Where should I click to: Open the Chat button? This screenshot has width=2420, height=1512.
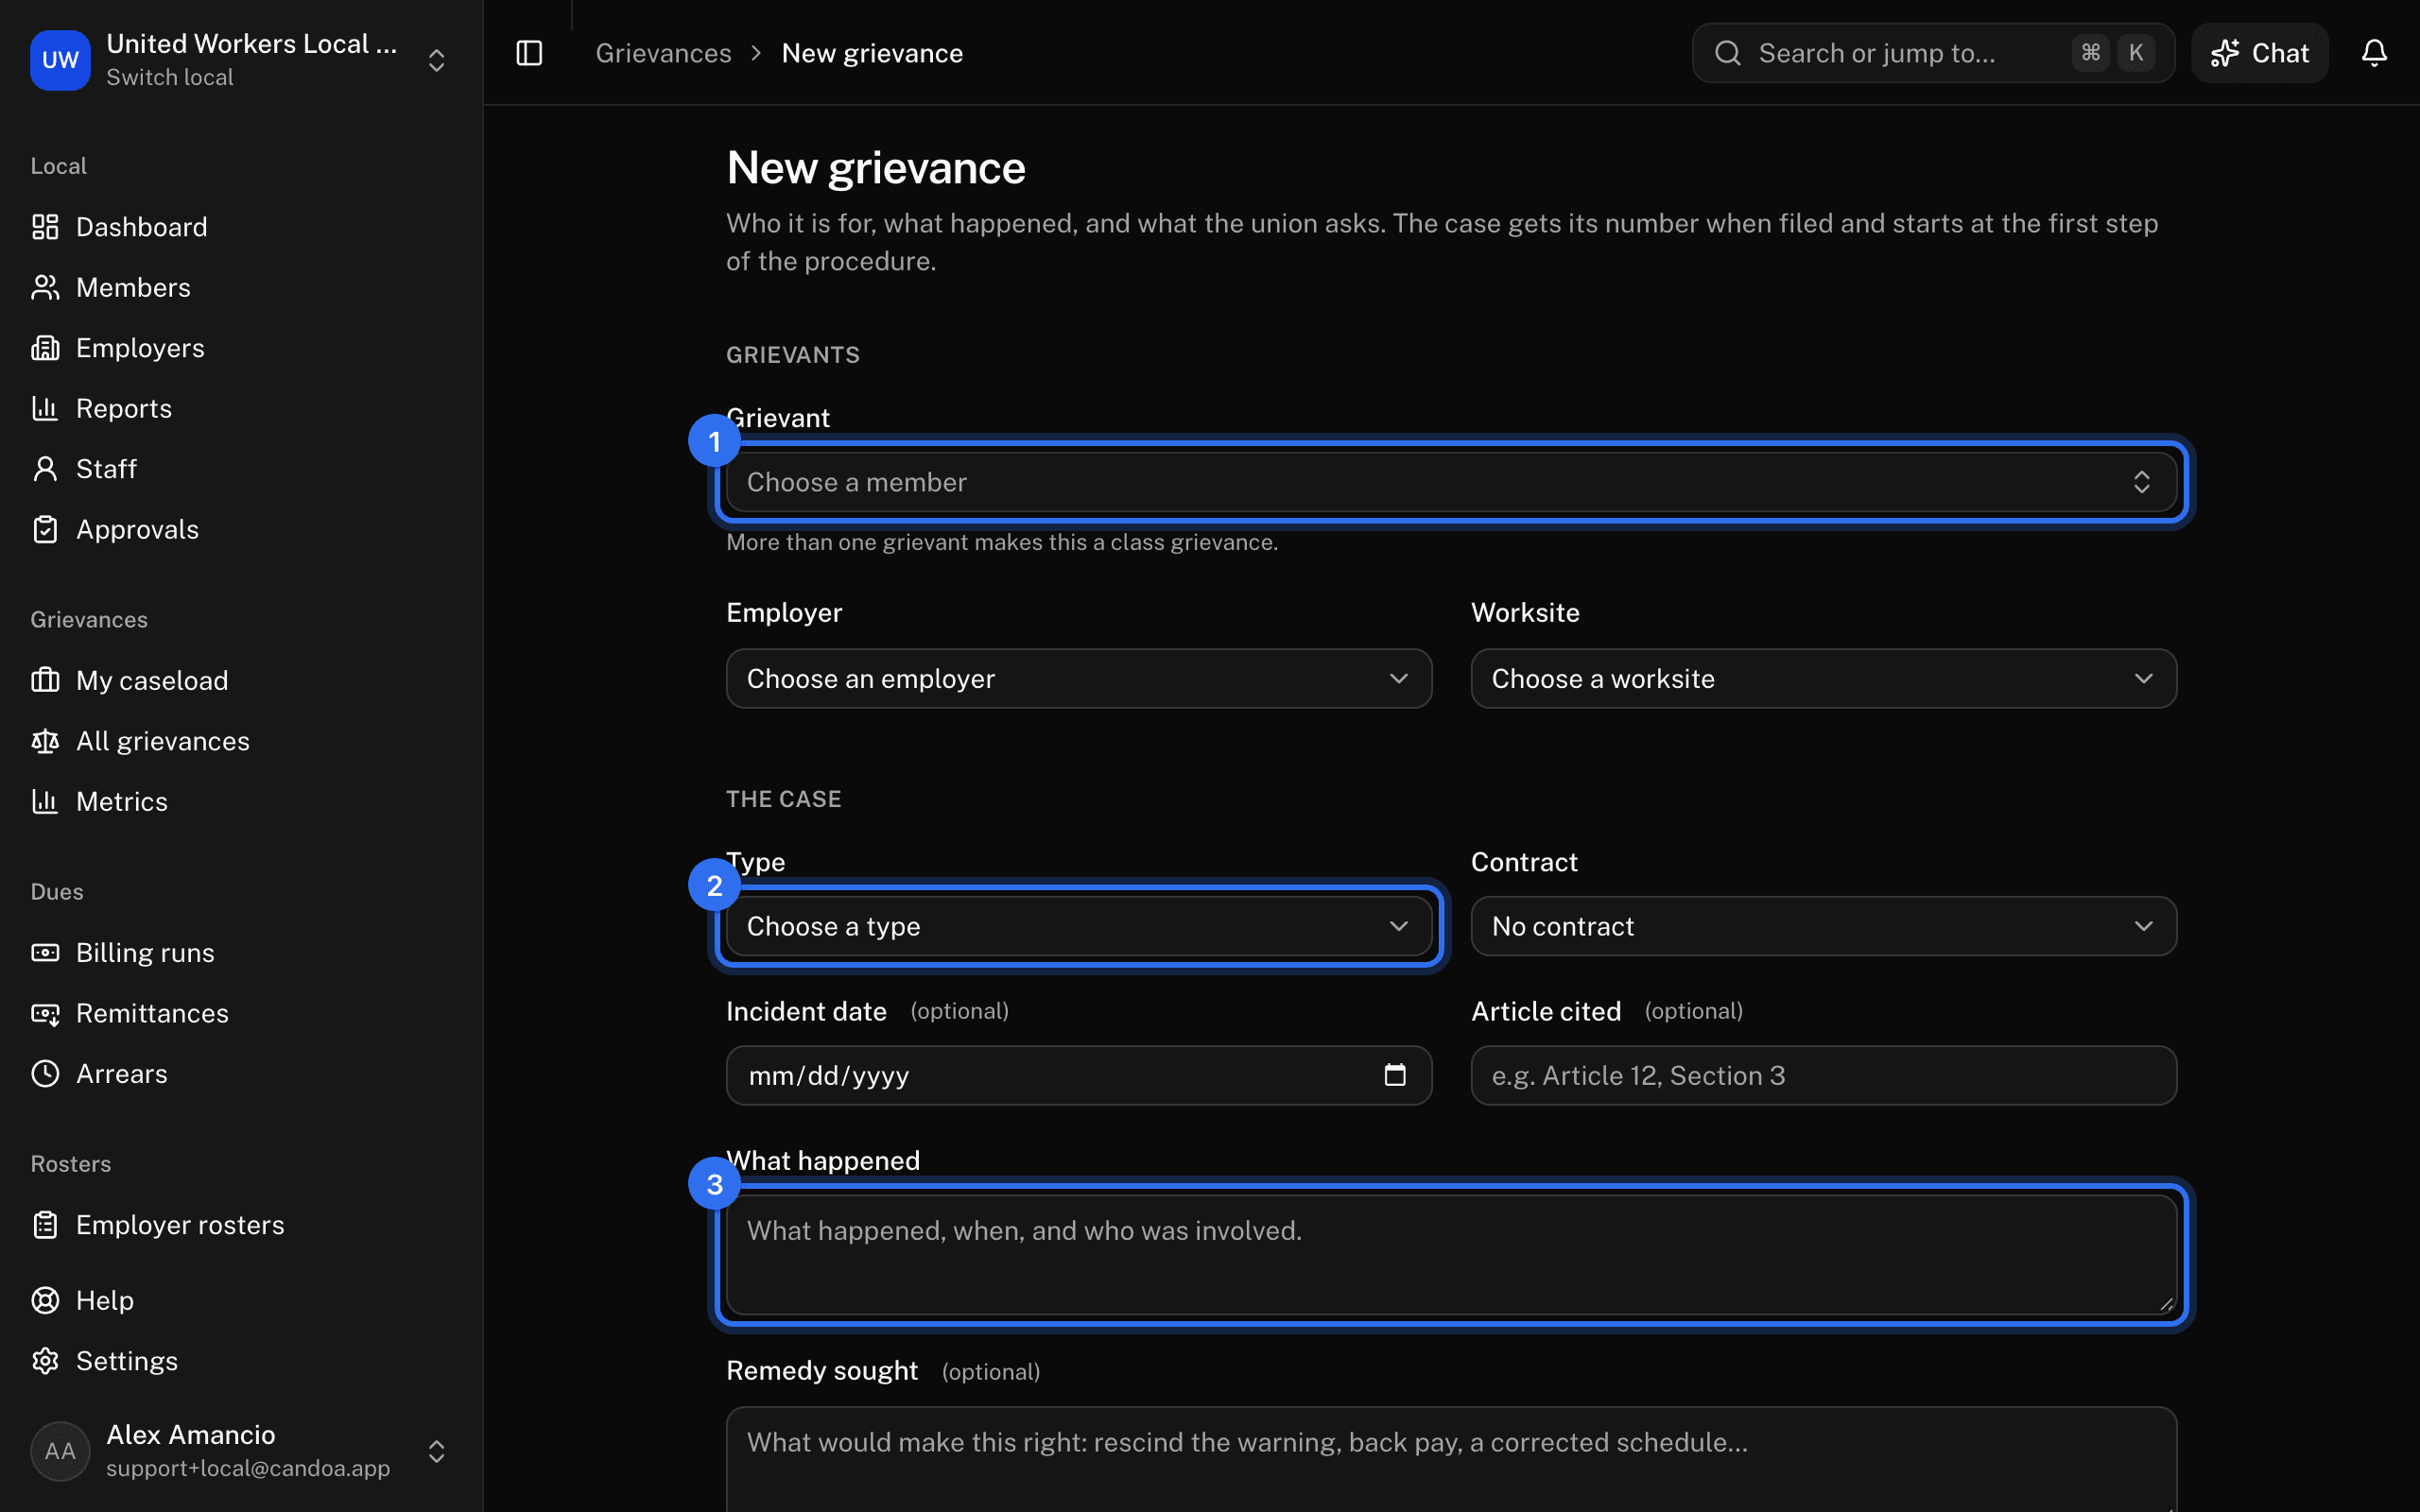click(2259, 53)
